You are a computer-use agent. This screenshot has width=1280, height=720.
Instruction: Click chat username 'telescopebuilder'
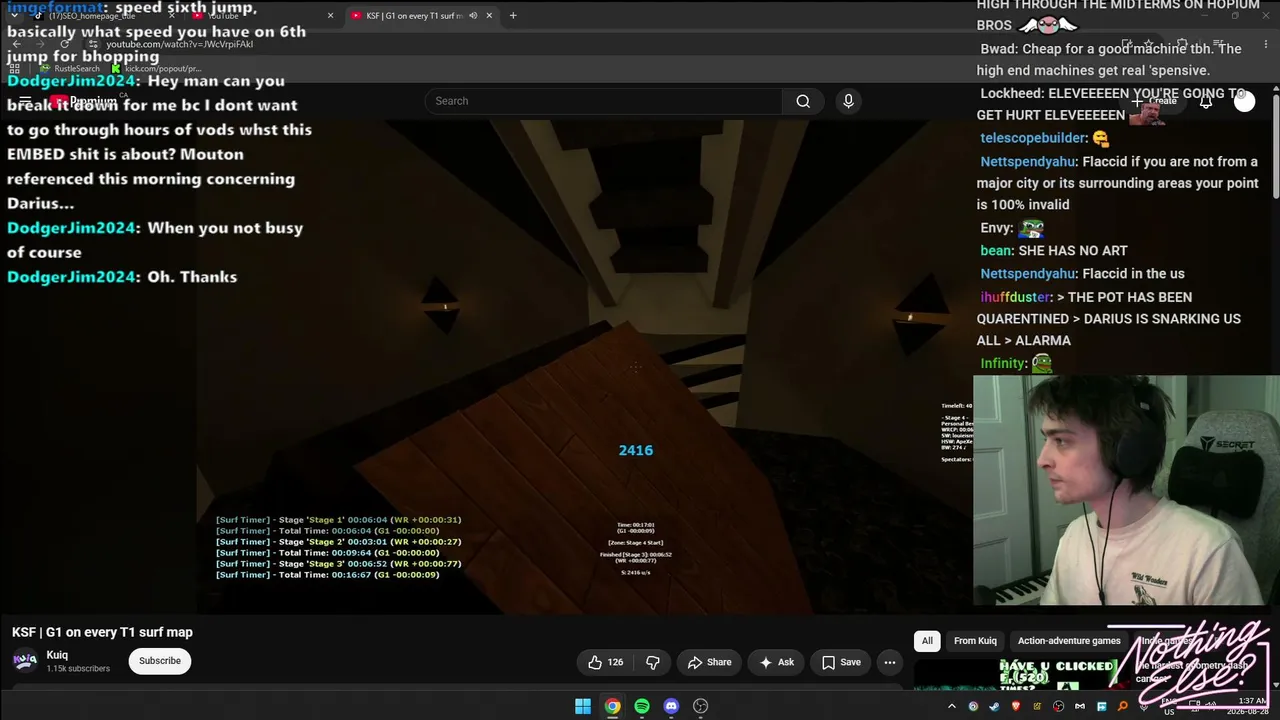pyautogui.click(x=1033, y=138)
